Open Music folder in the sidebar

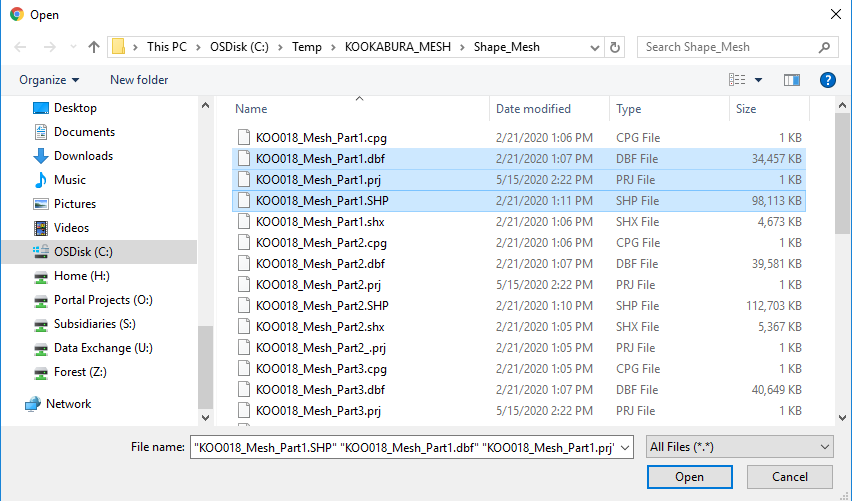pyautogui.click(x=69, y=180)
